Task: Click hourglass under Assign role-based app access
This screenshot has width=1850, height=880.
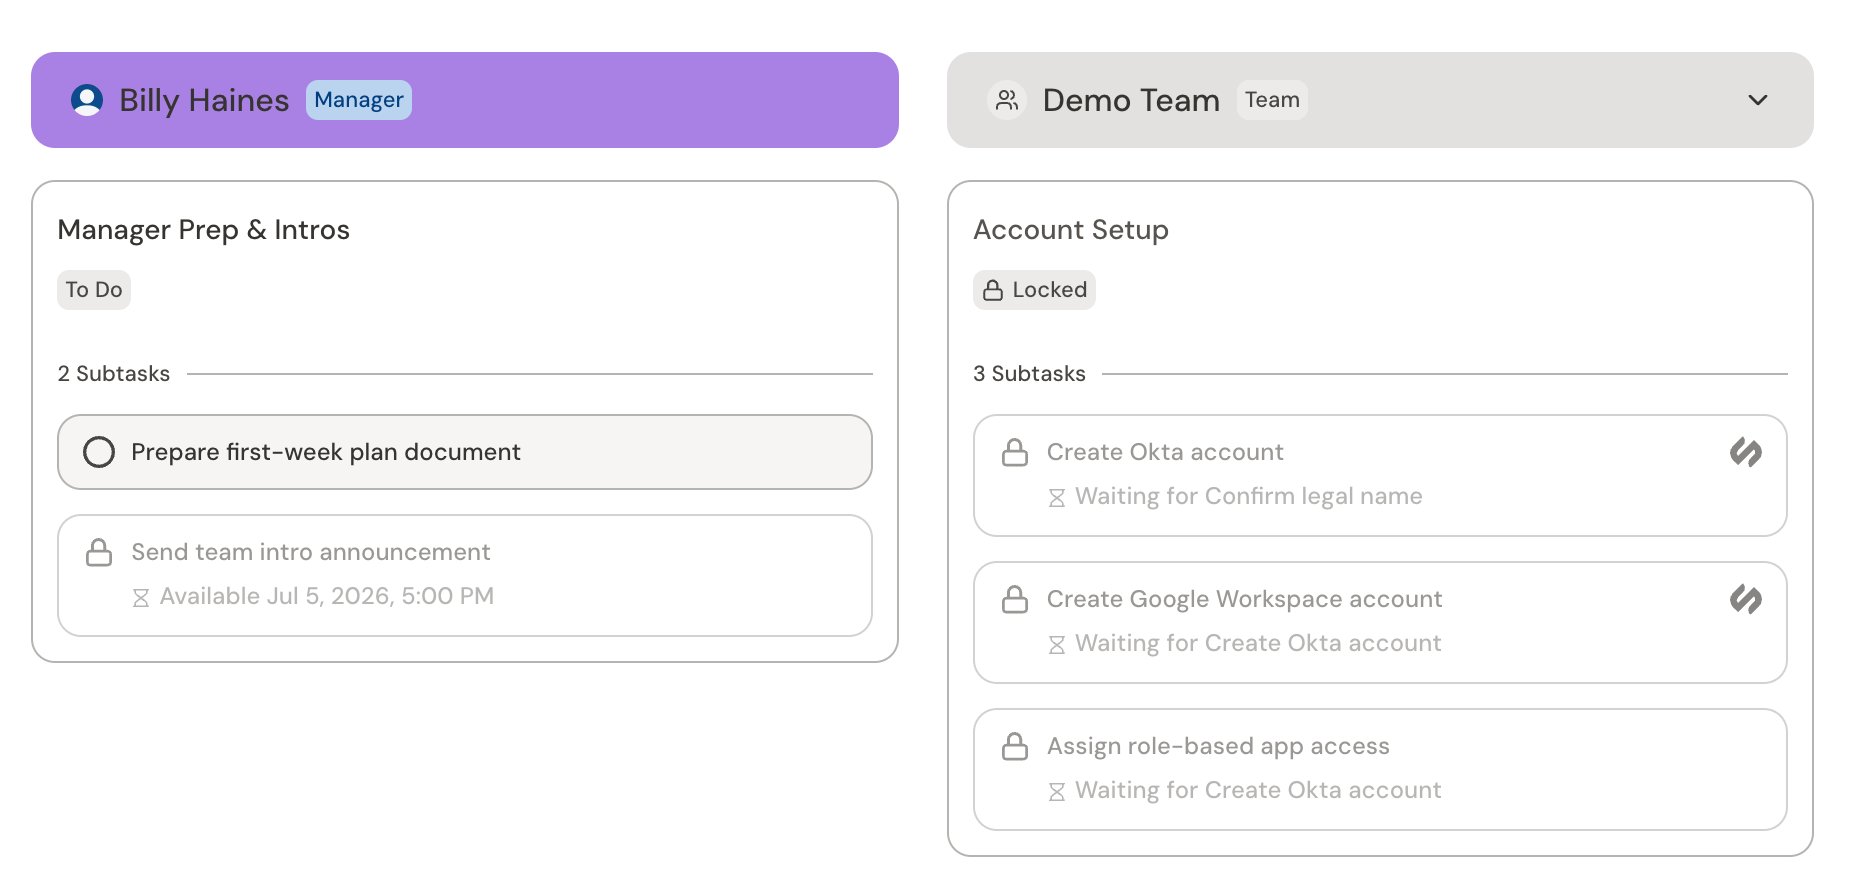Action: (1056, 791)
